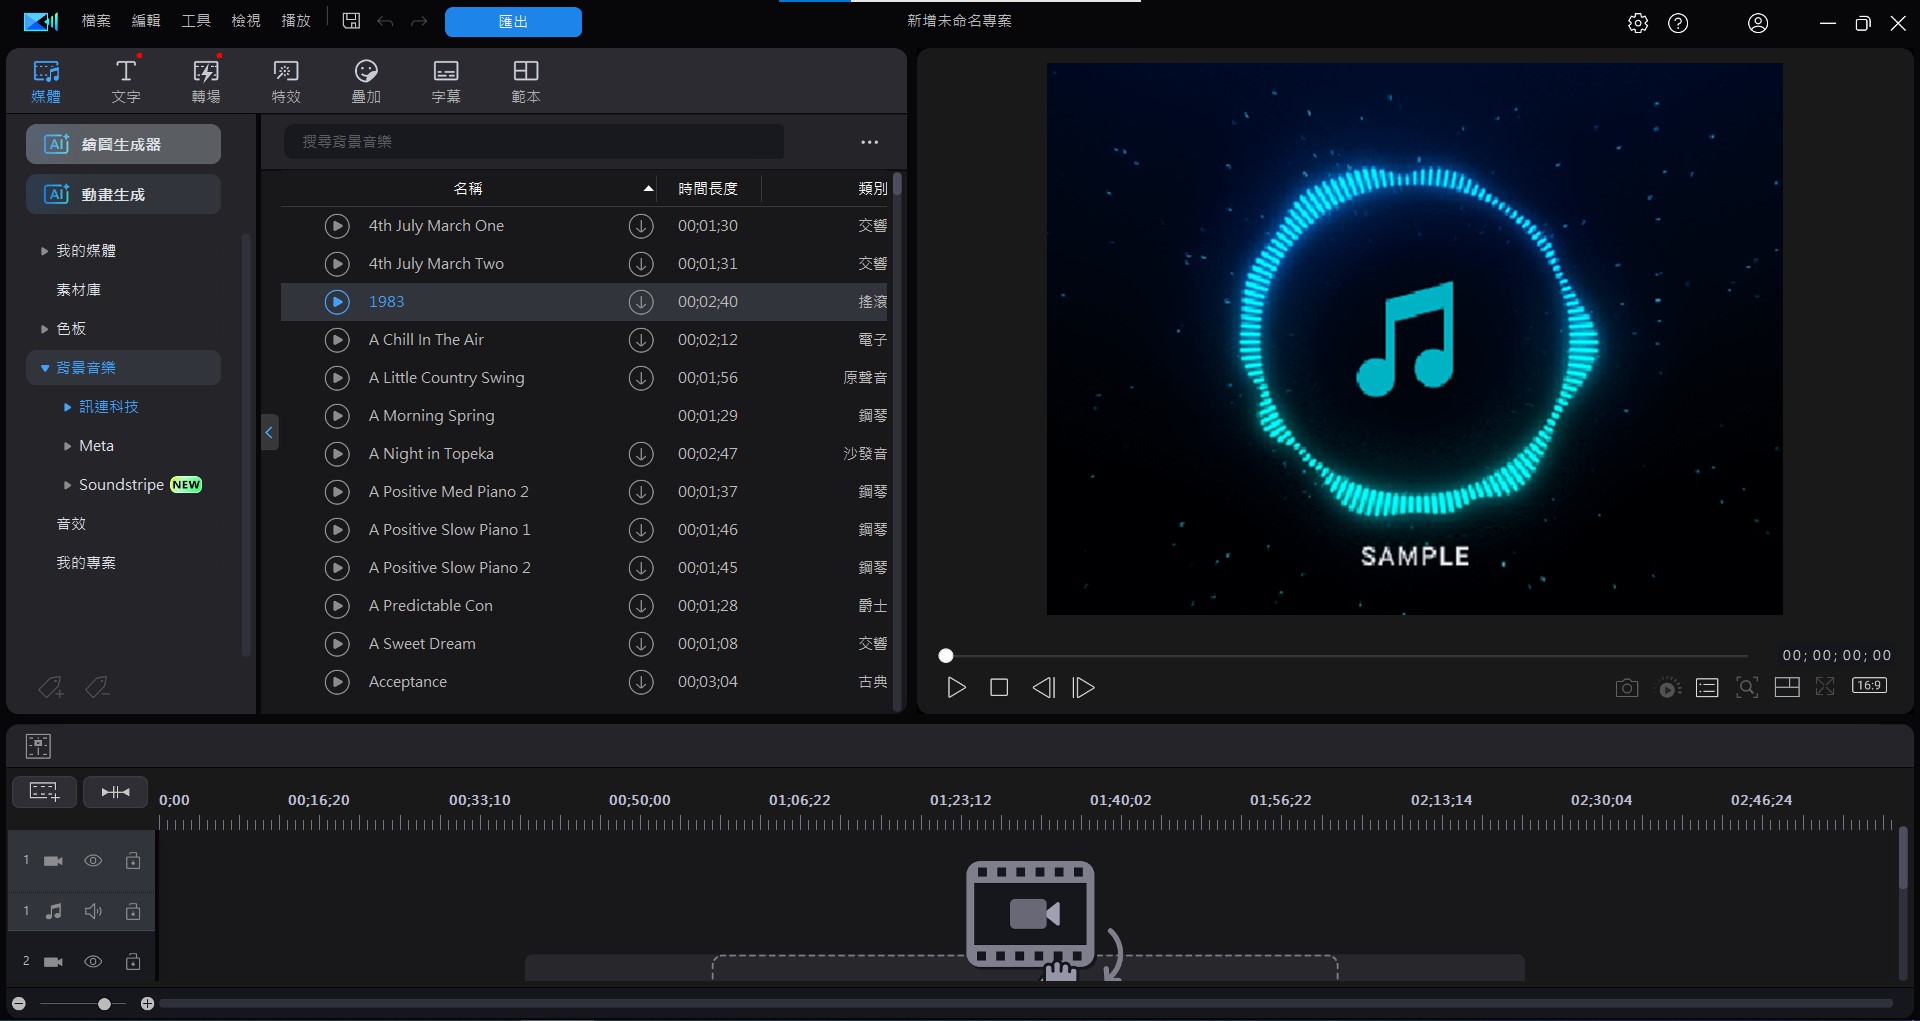Mute audio track 1 speaker icon
The height and width of the screenshot is (1021, 1920).
pos(93,911)
